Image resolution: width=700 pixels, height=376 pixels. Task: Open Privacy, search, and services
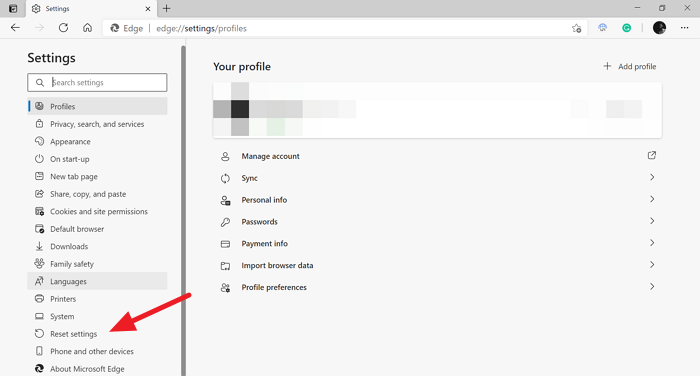pyautogui.click(x=97, y=124)
